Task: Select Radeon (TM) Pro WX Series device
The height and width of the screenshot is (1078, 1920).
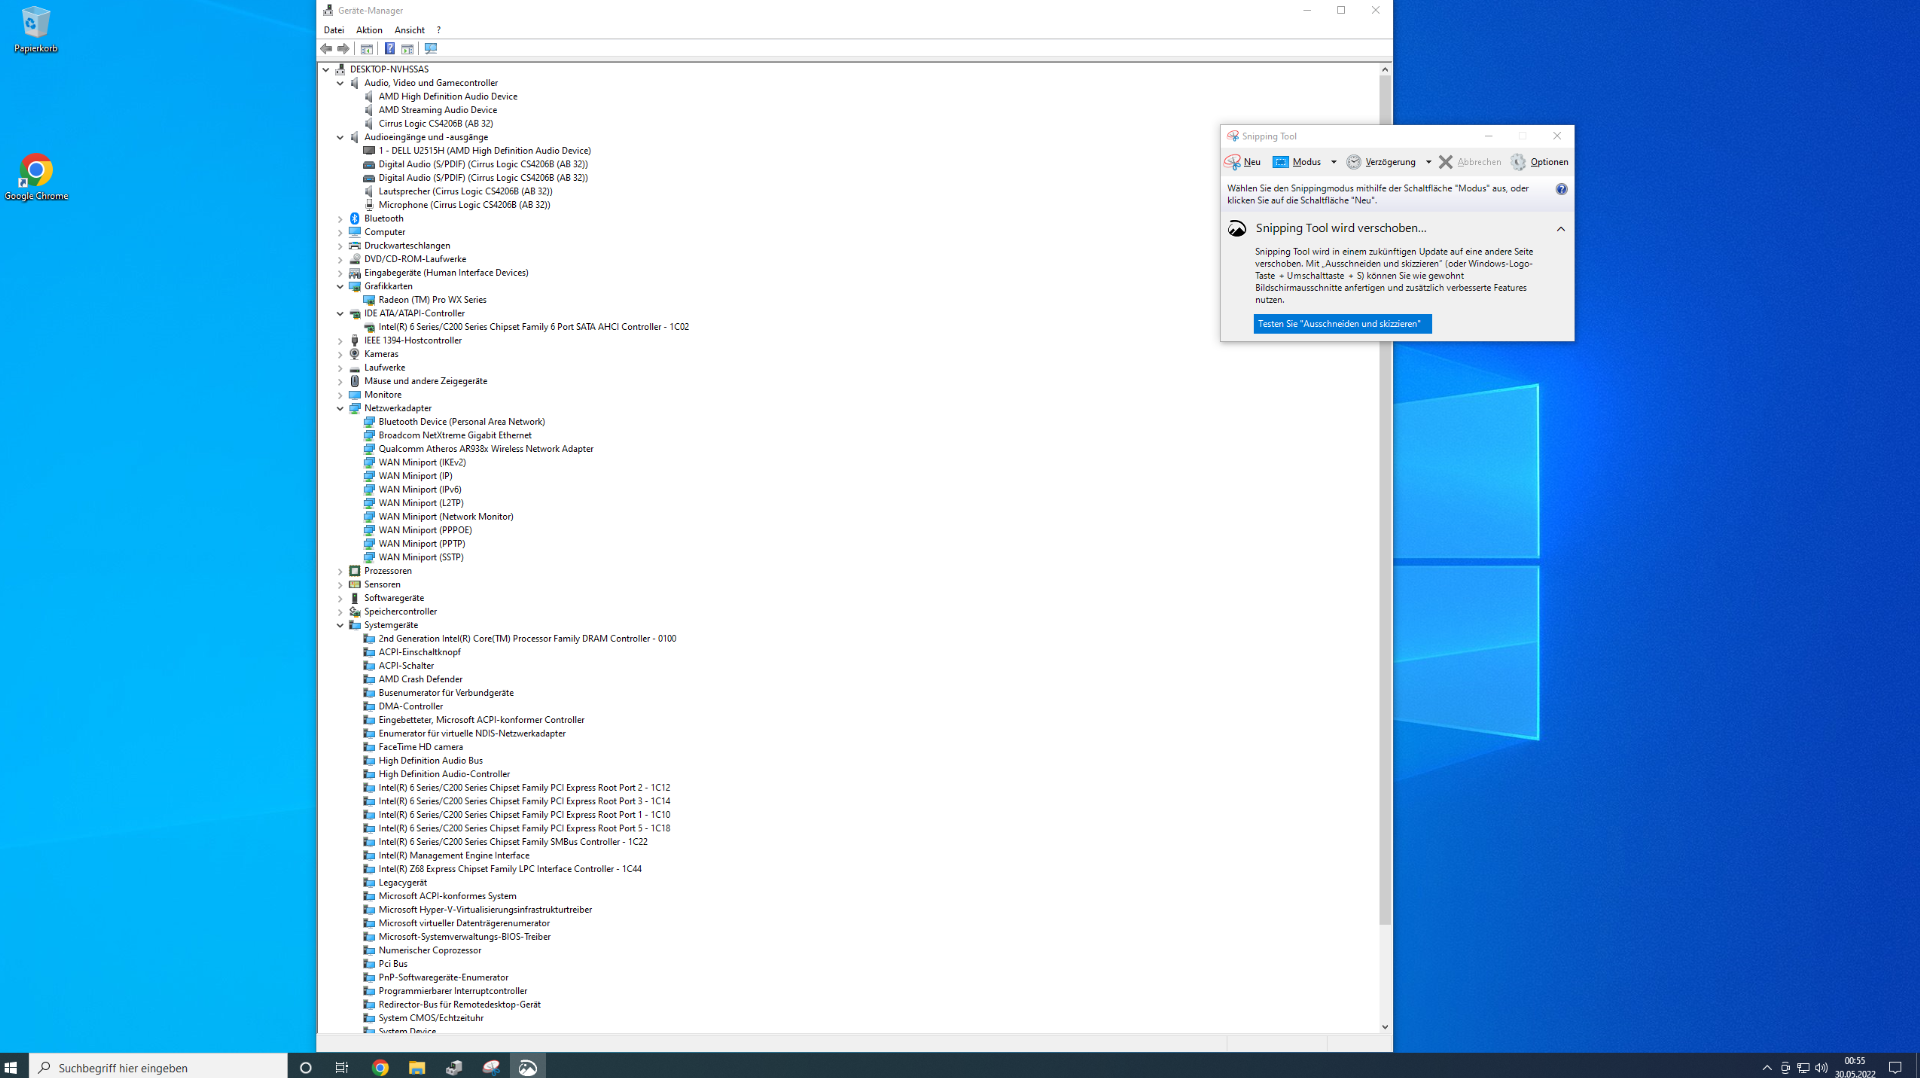Action: point(432,300)
